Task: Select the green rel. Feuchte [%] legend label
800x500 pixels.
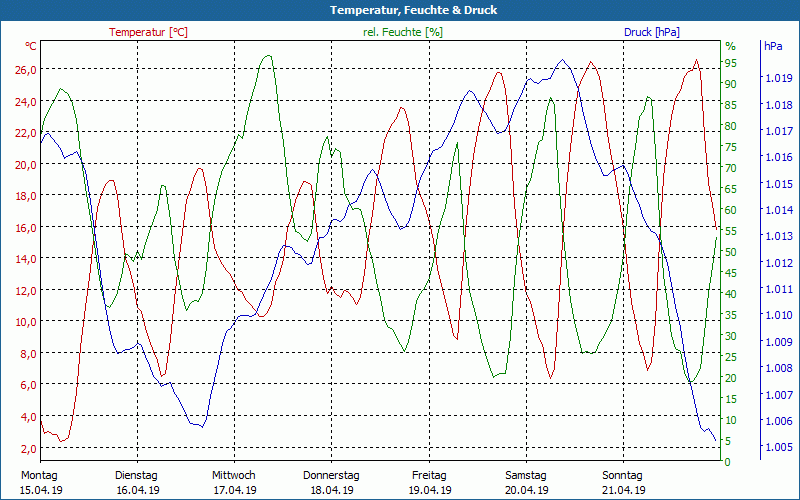Action: [x=403, y=32]
